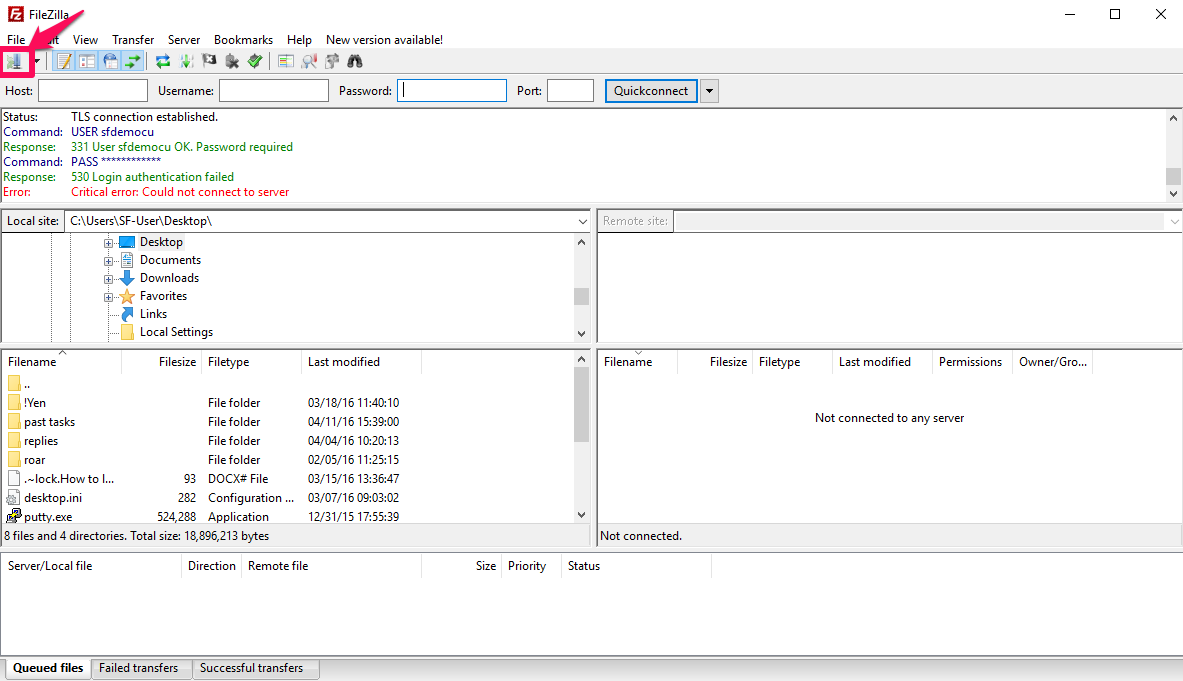The image size is (1183, 681).
Task: Switch to the Queued files tab
Action: pyautogui.click(x=48, y=668)
